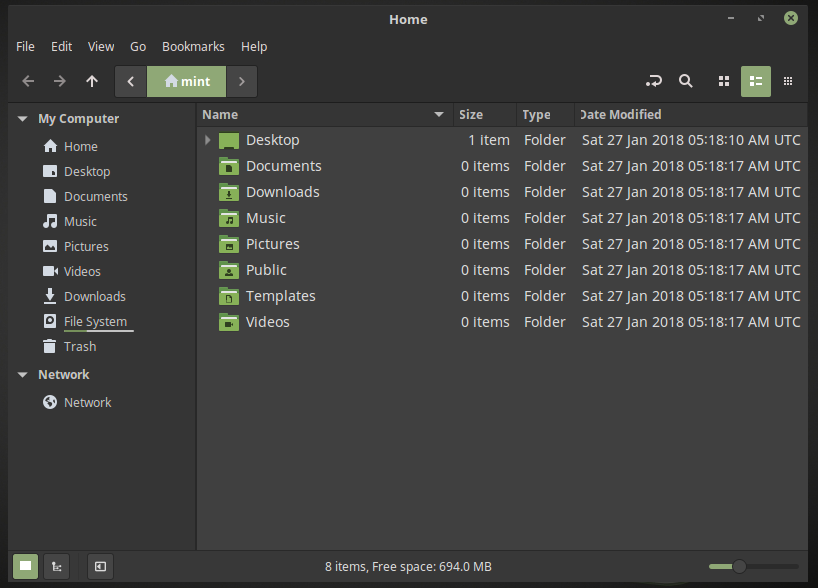Switch sidebar to tree view
818x588 pixels.
57,566
